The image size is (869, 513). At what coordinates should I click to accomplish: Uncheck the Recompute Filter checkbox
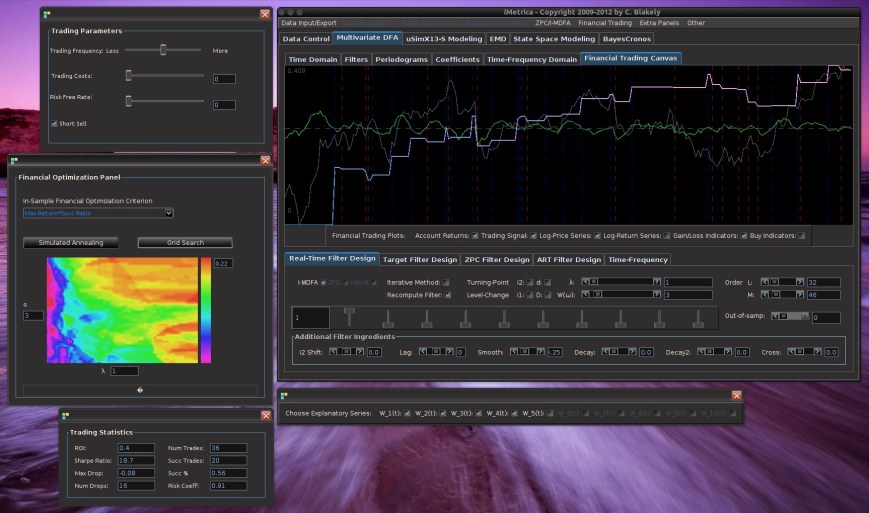coord(446,295)
